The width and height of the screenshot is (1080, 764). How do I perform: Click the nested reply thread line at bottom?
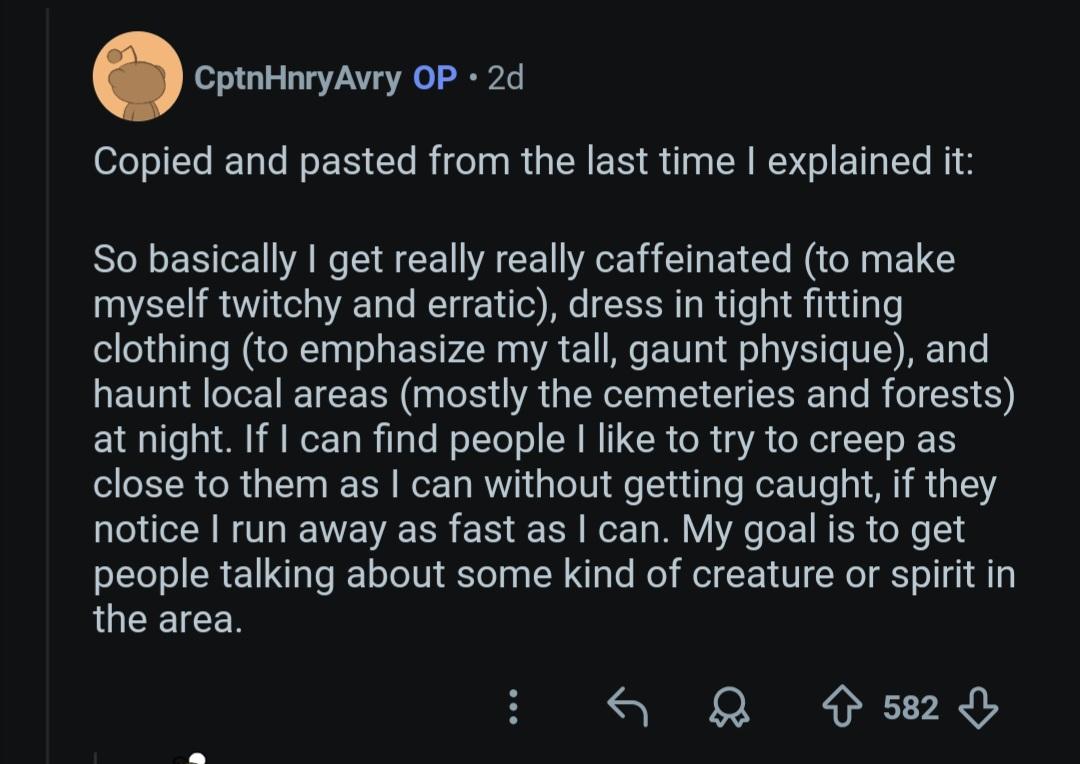[x=96, y=758]
